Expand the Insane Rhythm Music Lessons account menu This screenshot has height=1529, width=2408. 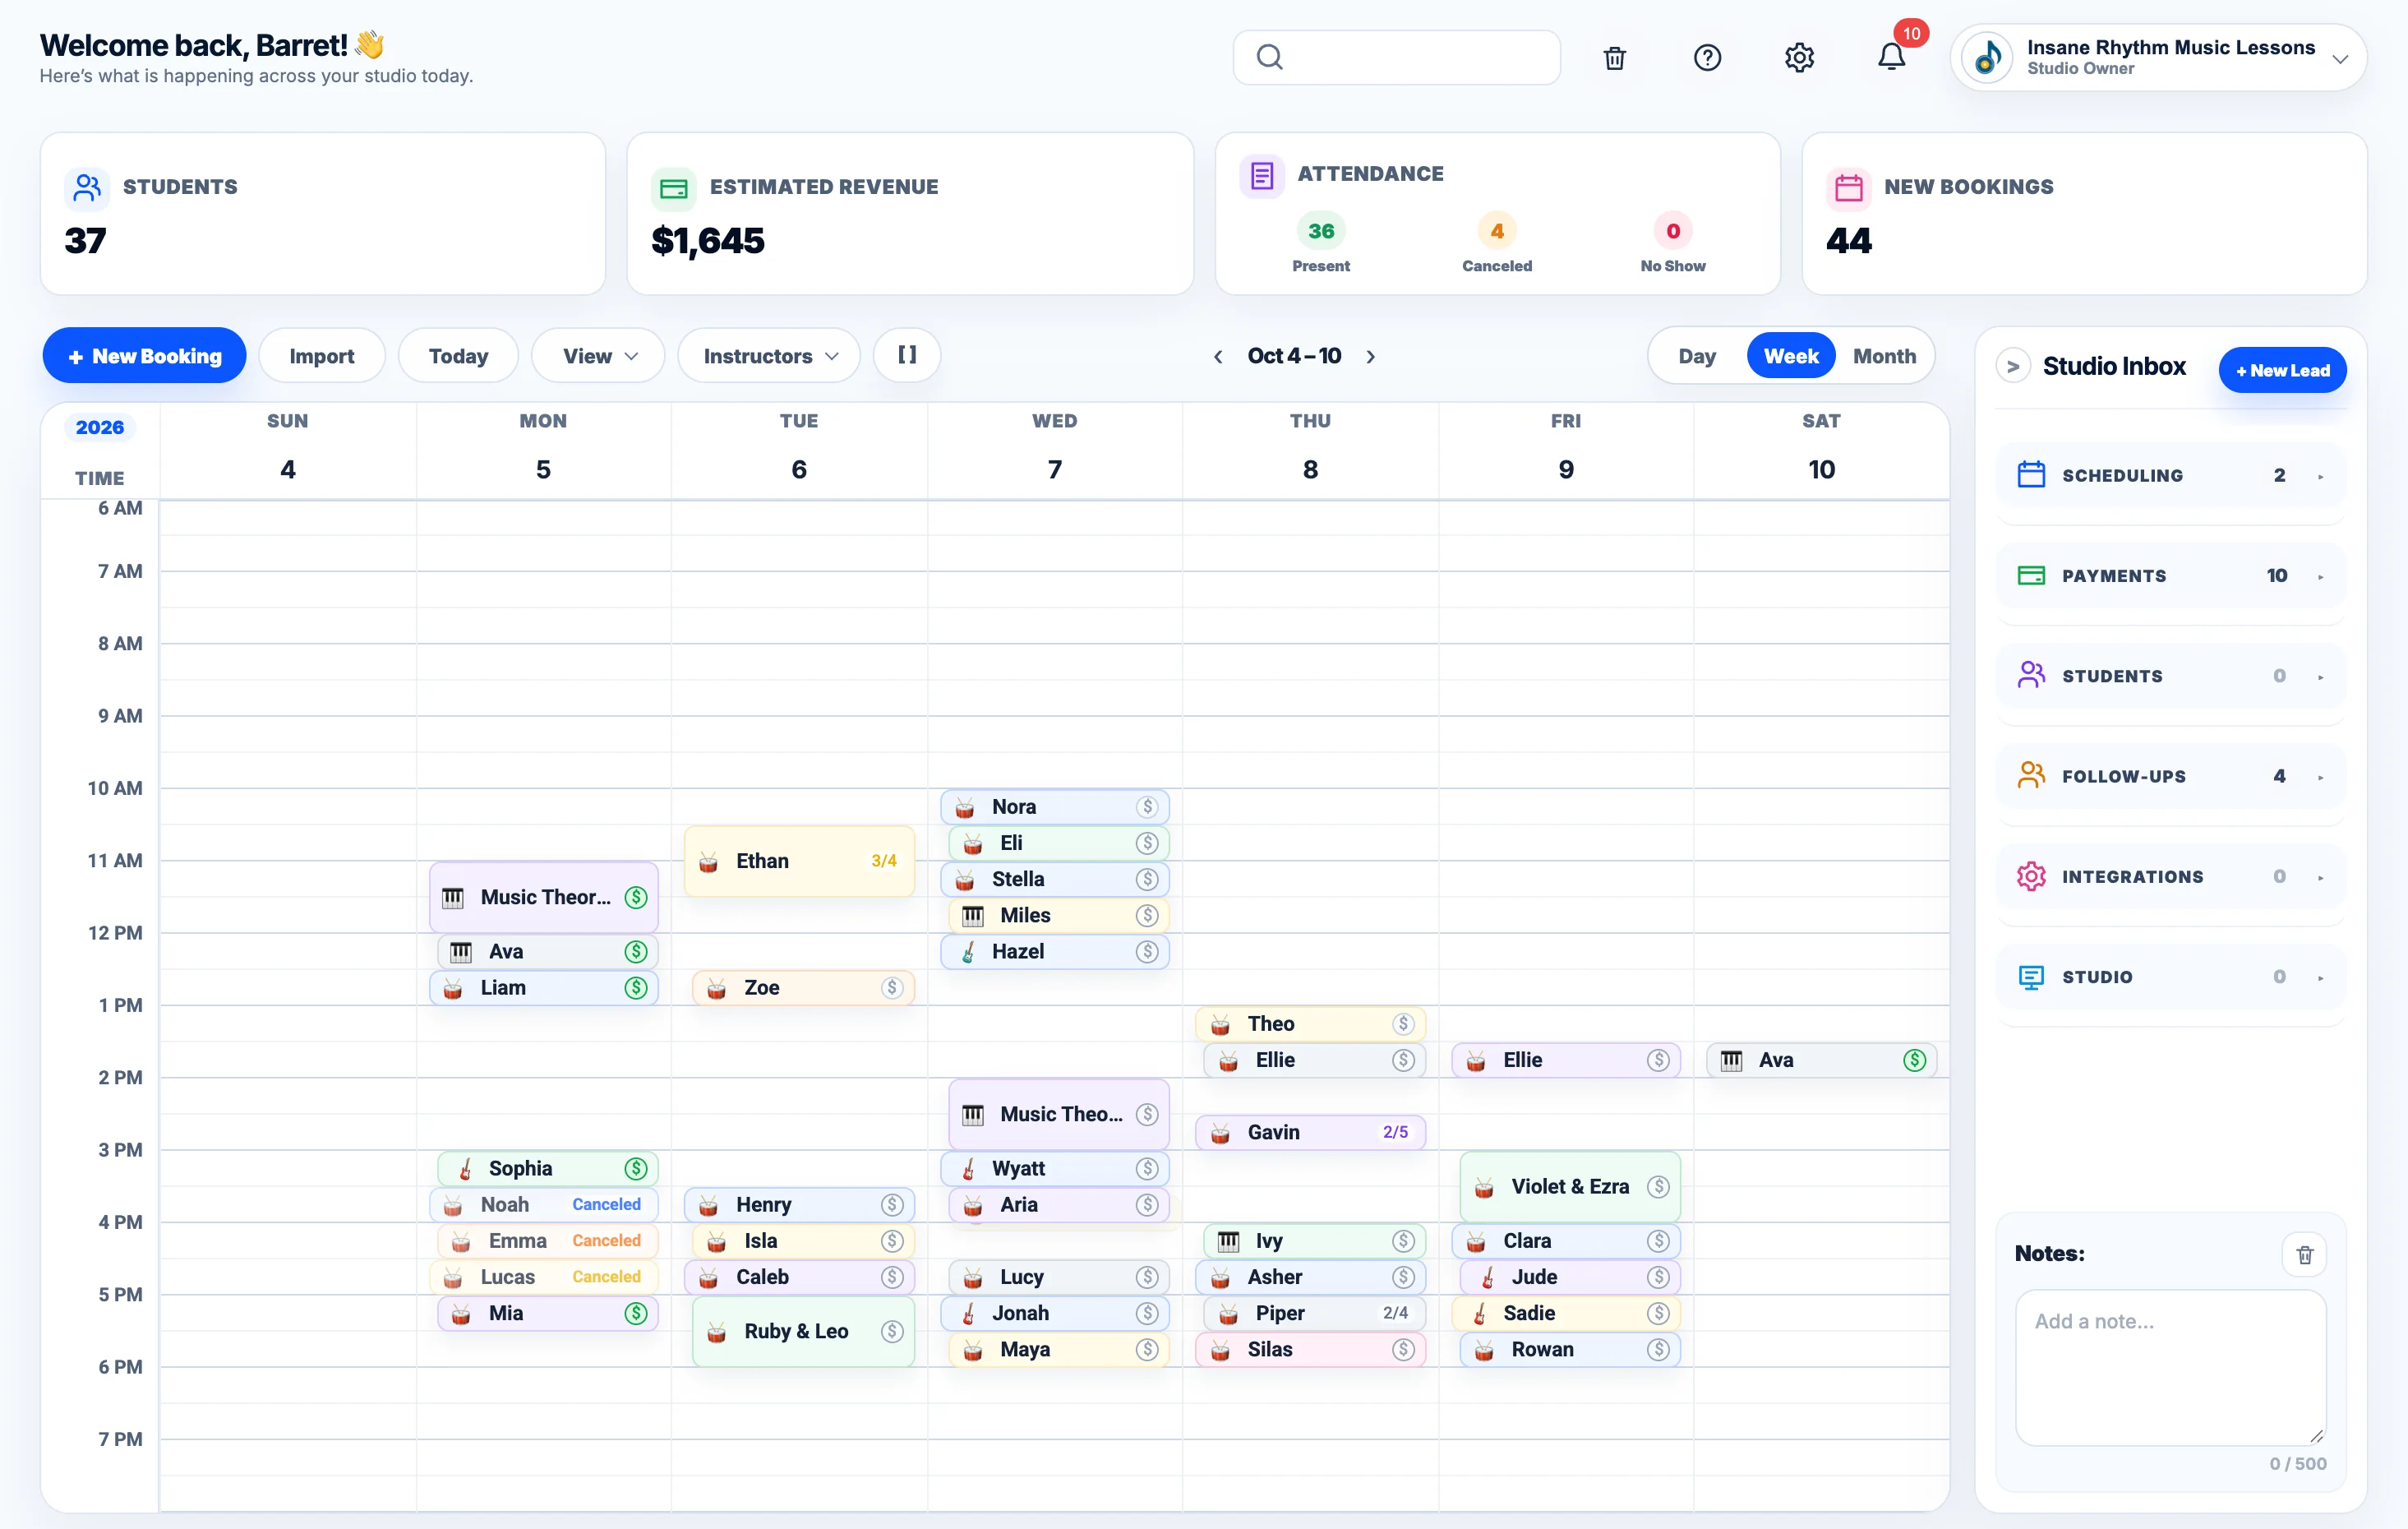pyautogui.click(x=2159, y=58)
